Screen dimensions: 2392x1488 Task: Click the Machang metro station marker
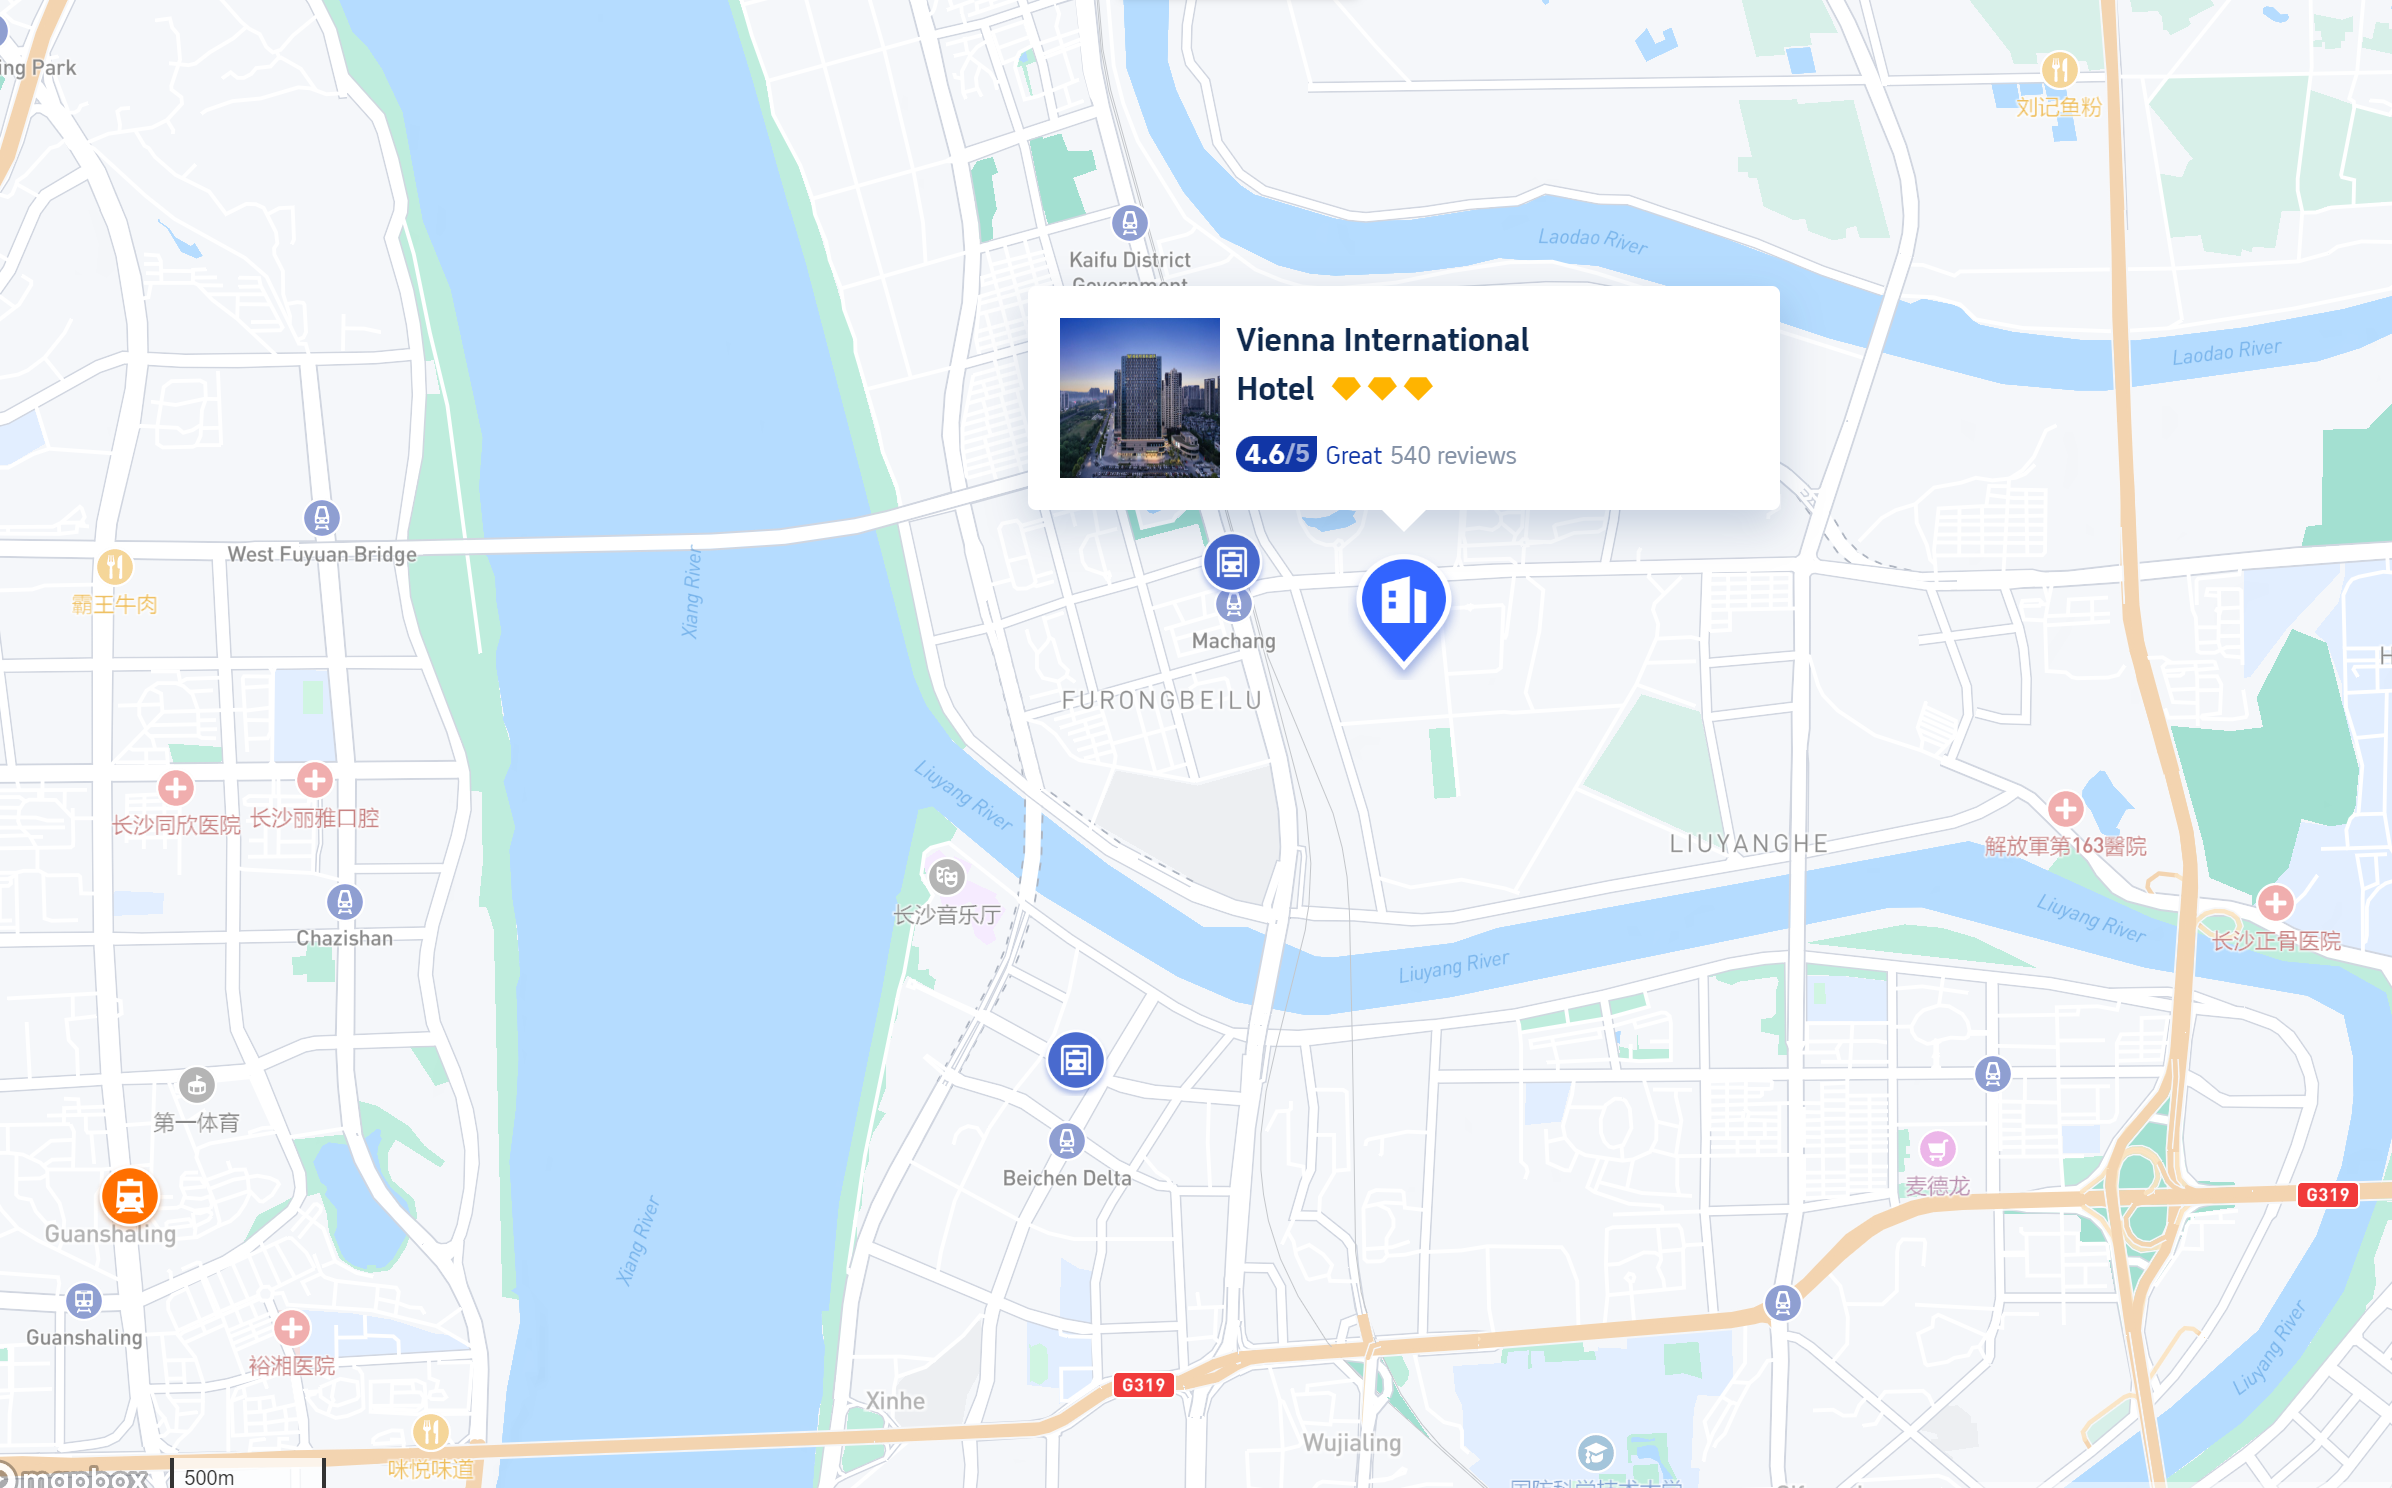tap(1233, 605)
